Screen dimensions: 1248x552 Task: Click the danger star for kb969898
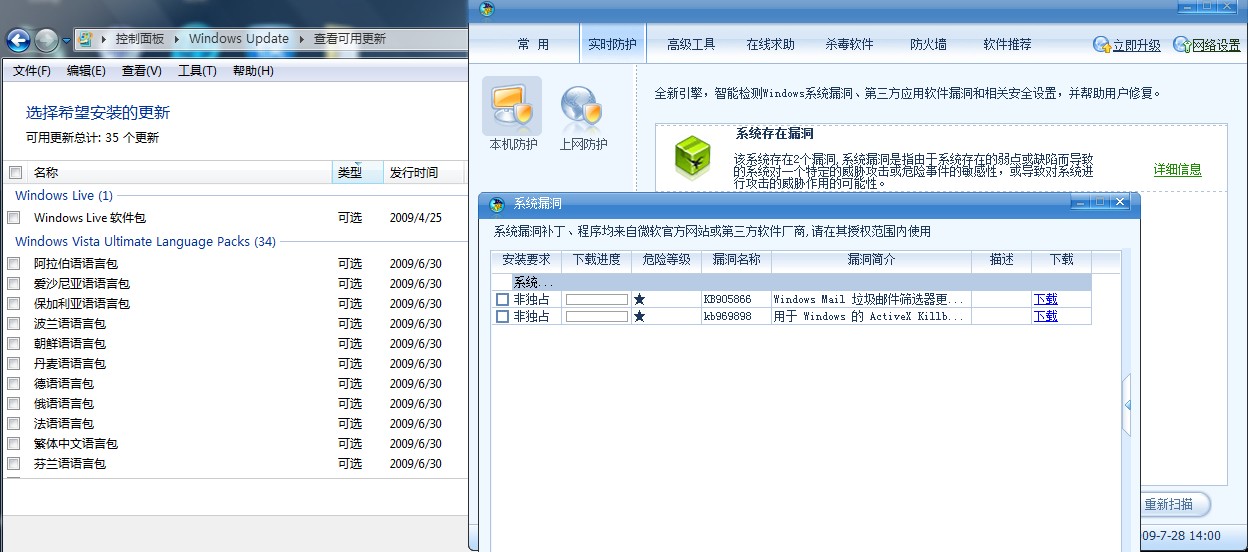[640, 316]
